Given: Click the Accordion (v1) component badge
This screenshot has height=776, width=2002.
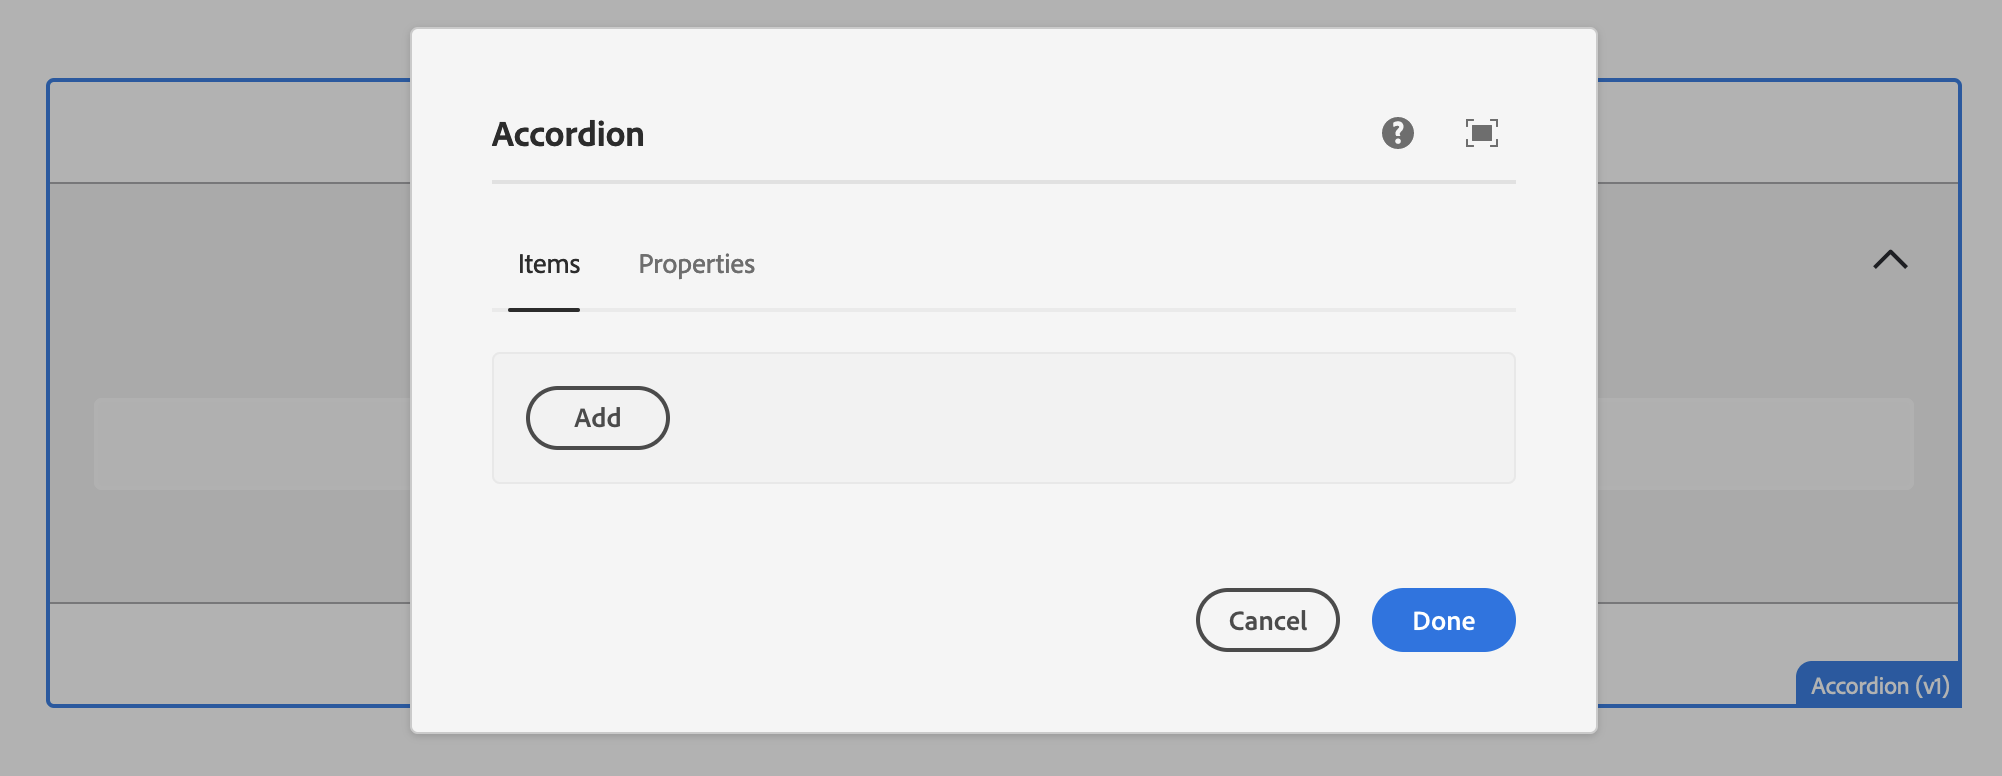Looking at the screenshot, I should (1879, 686).
